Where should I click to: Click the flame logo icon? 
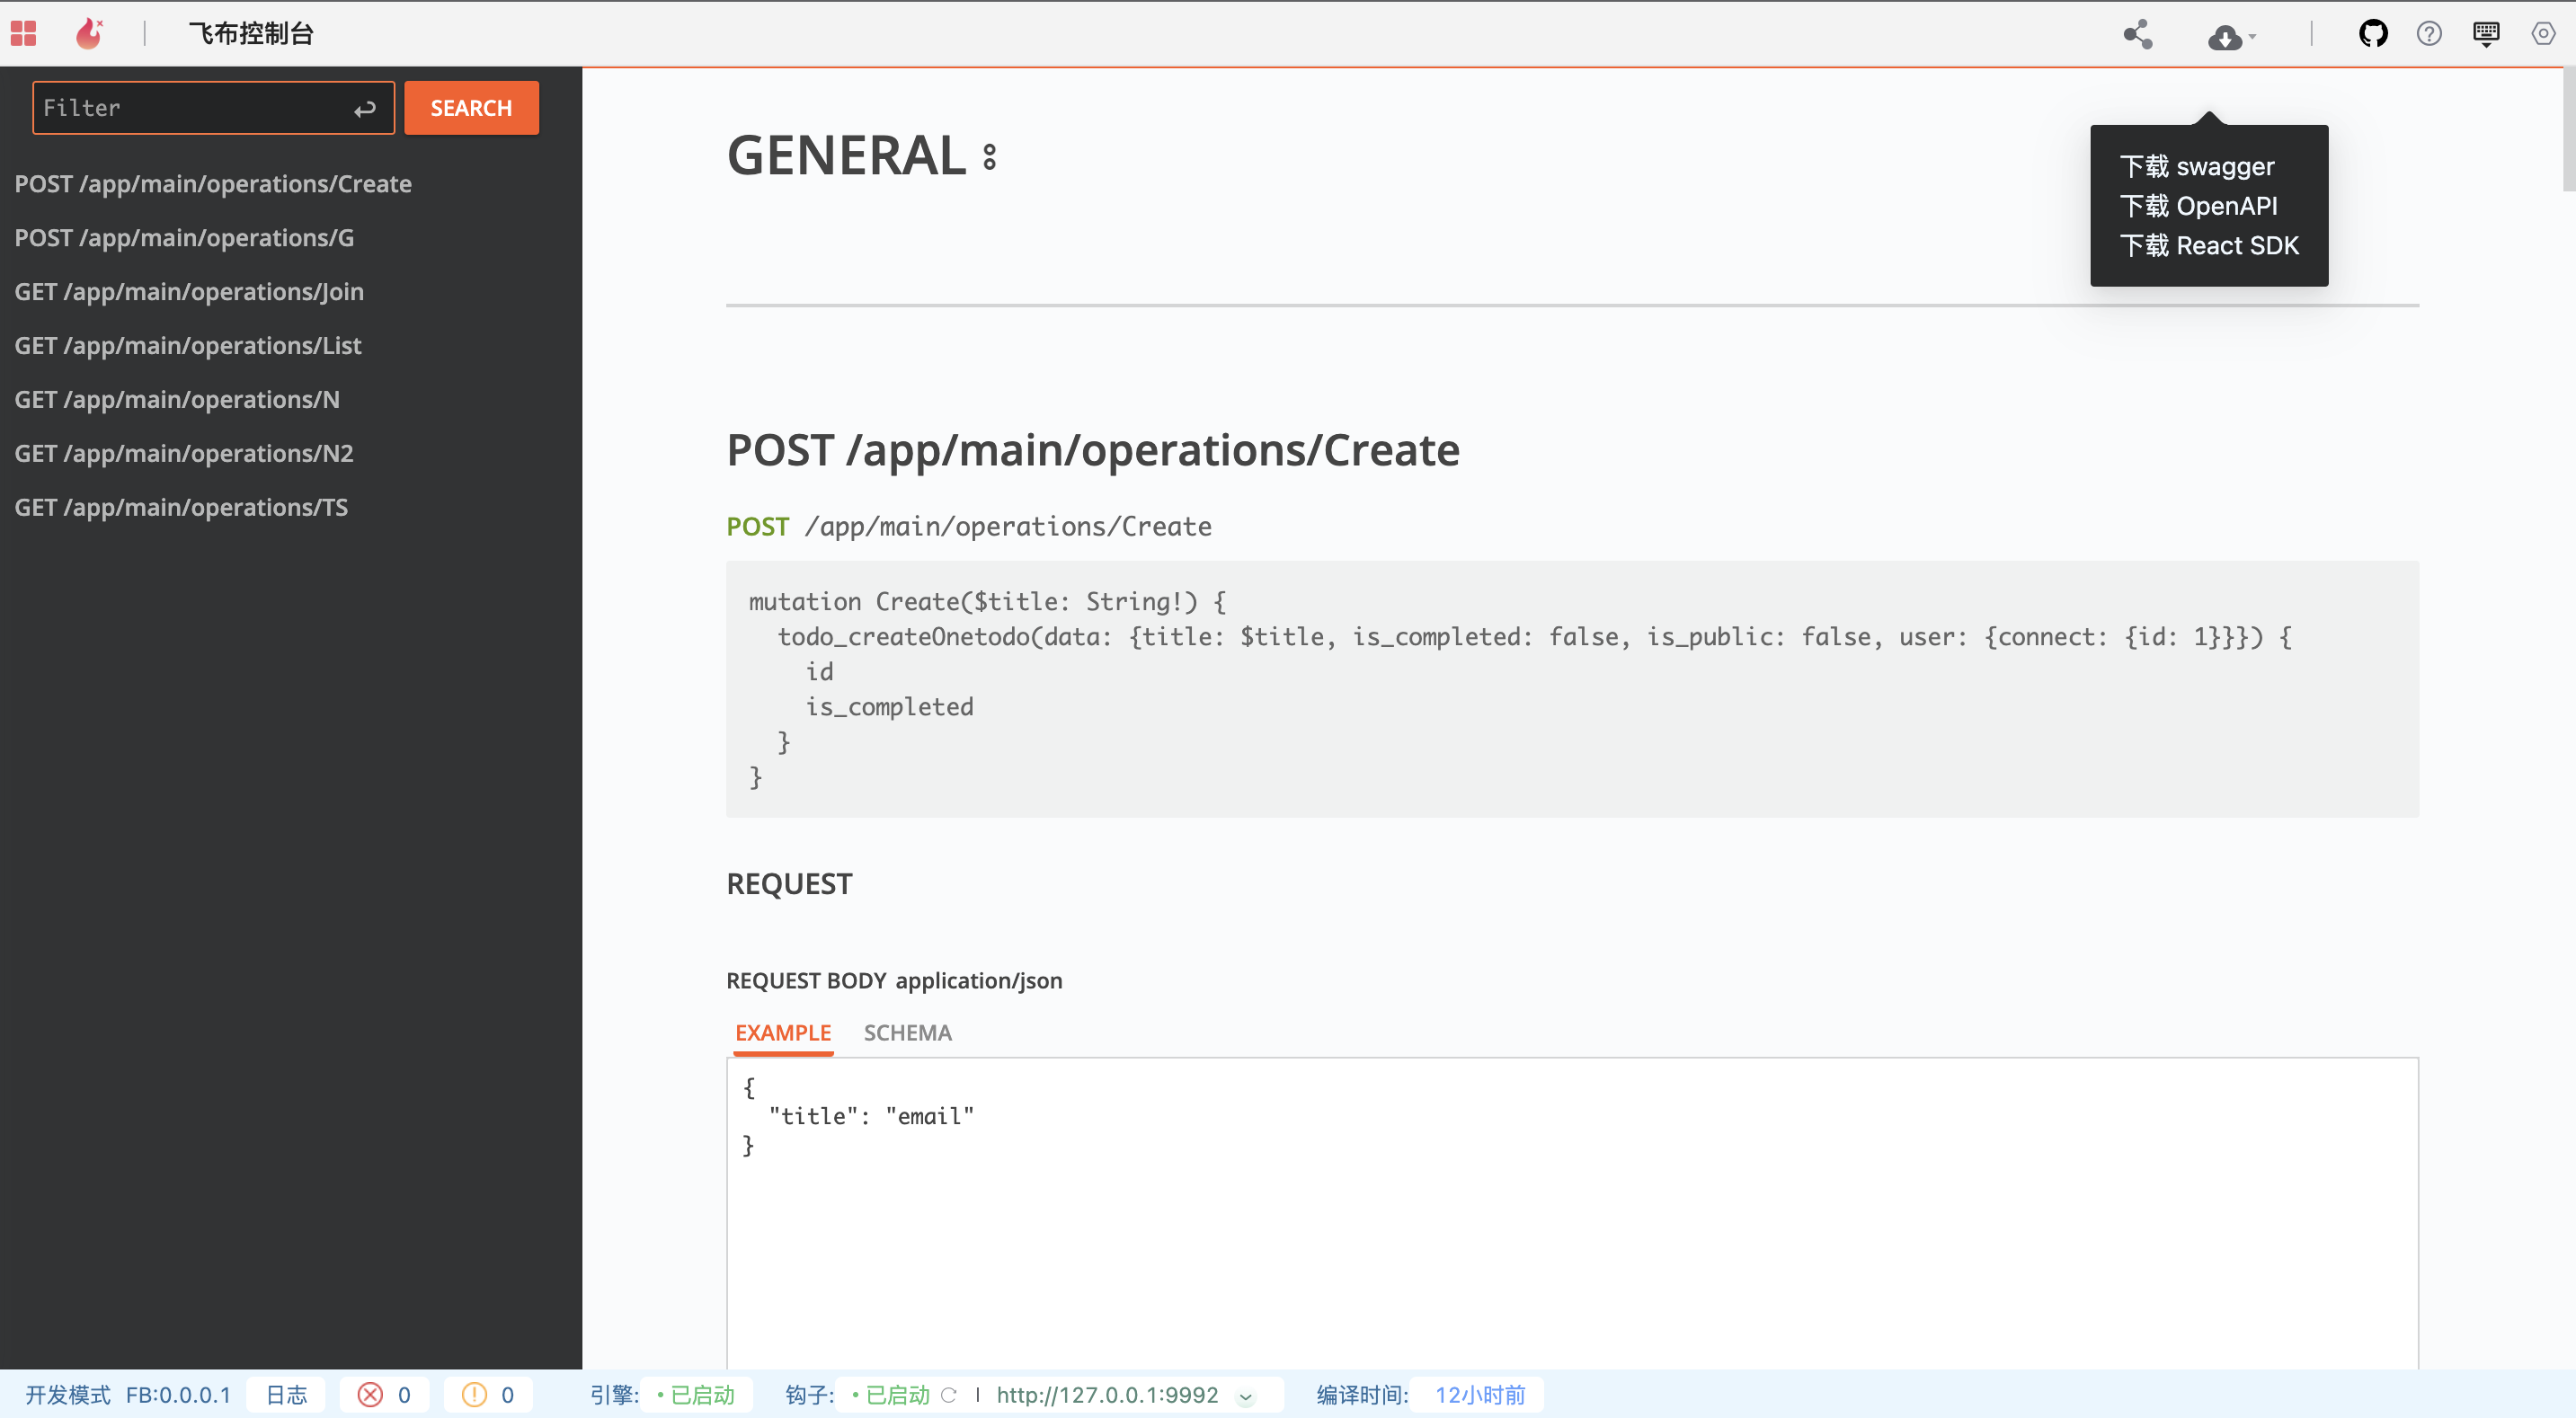[89, 34]
